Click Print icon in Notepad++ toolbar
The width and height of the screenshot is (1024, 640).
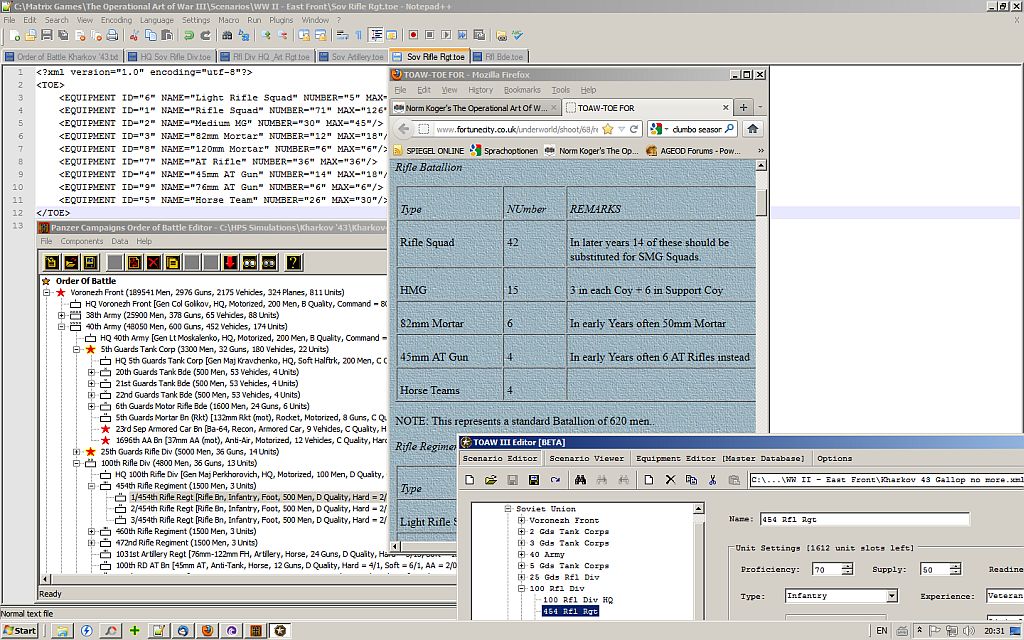pyautogui.click(x=112, y=35)
